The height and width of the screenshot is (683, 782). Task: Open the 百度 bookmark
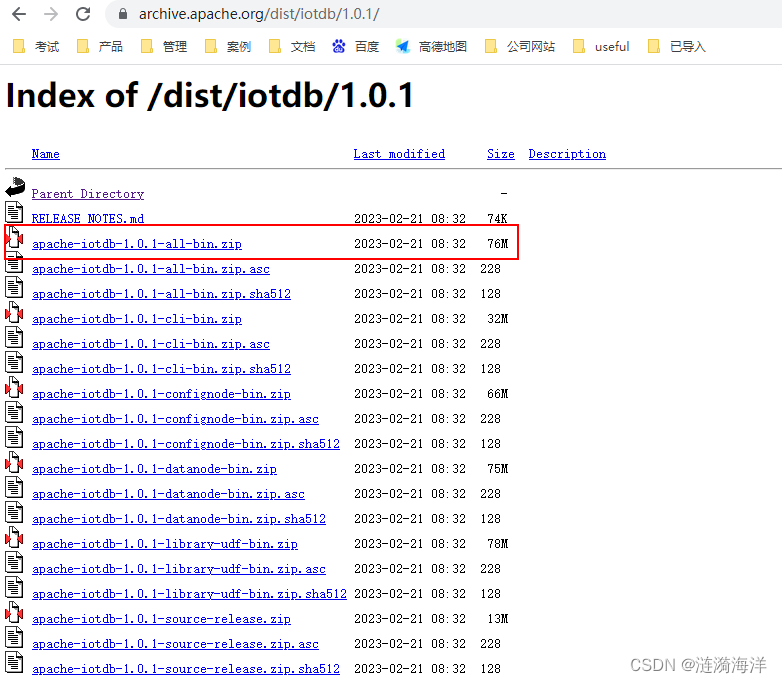pyautogui.click(x=356, y=46)
